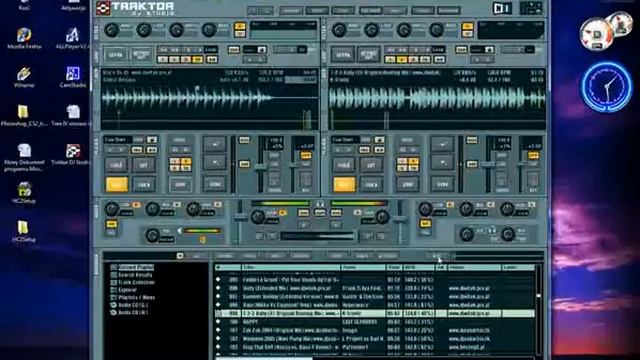Toggle deck A yellow key lock button
Screen dimensions: 640x360
[x=306, y=156]
